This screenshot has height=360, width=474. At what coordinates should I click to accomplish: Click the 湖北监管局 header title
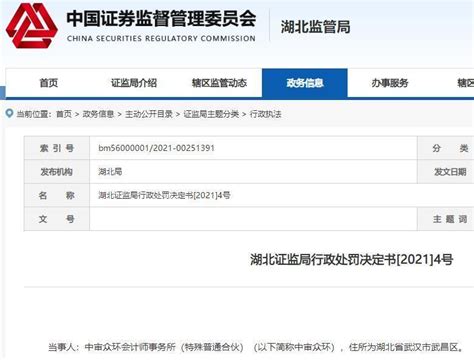pyautogui.click(x=315, y=27)
